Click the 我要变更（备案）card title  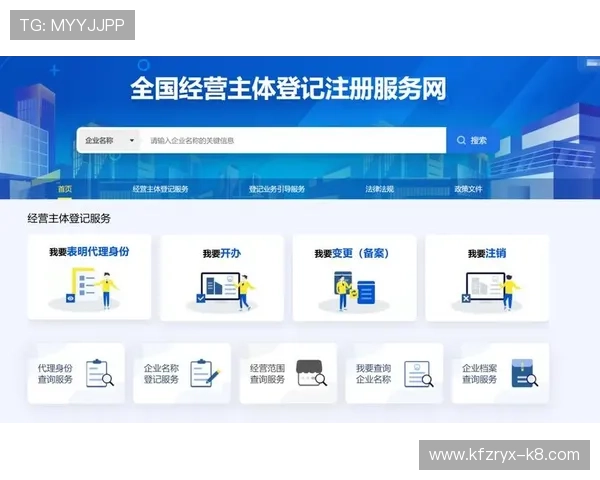352,253
